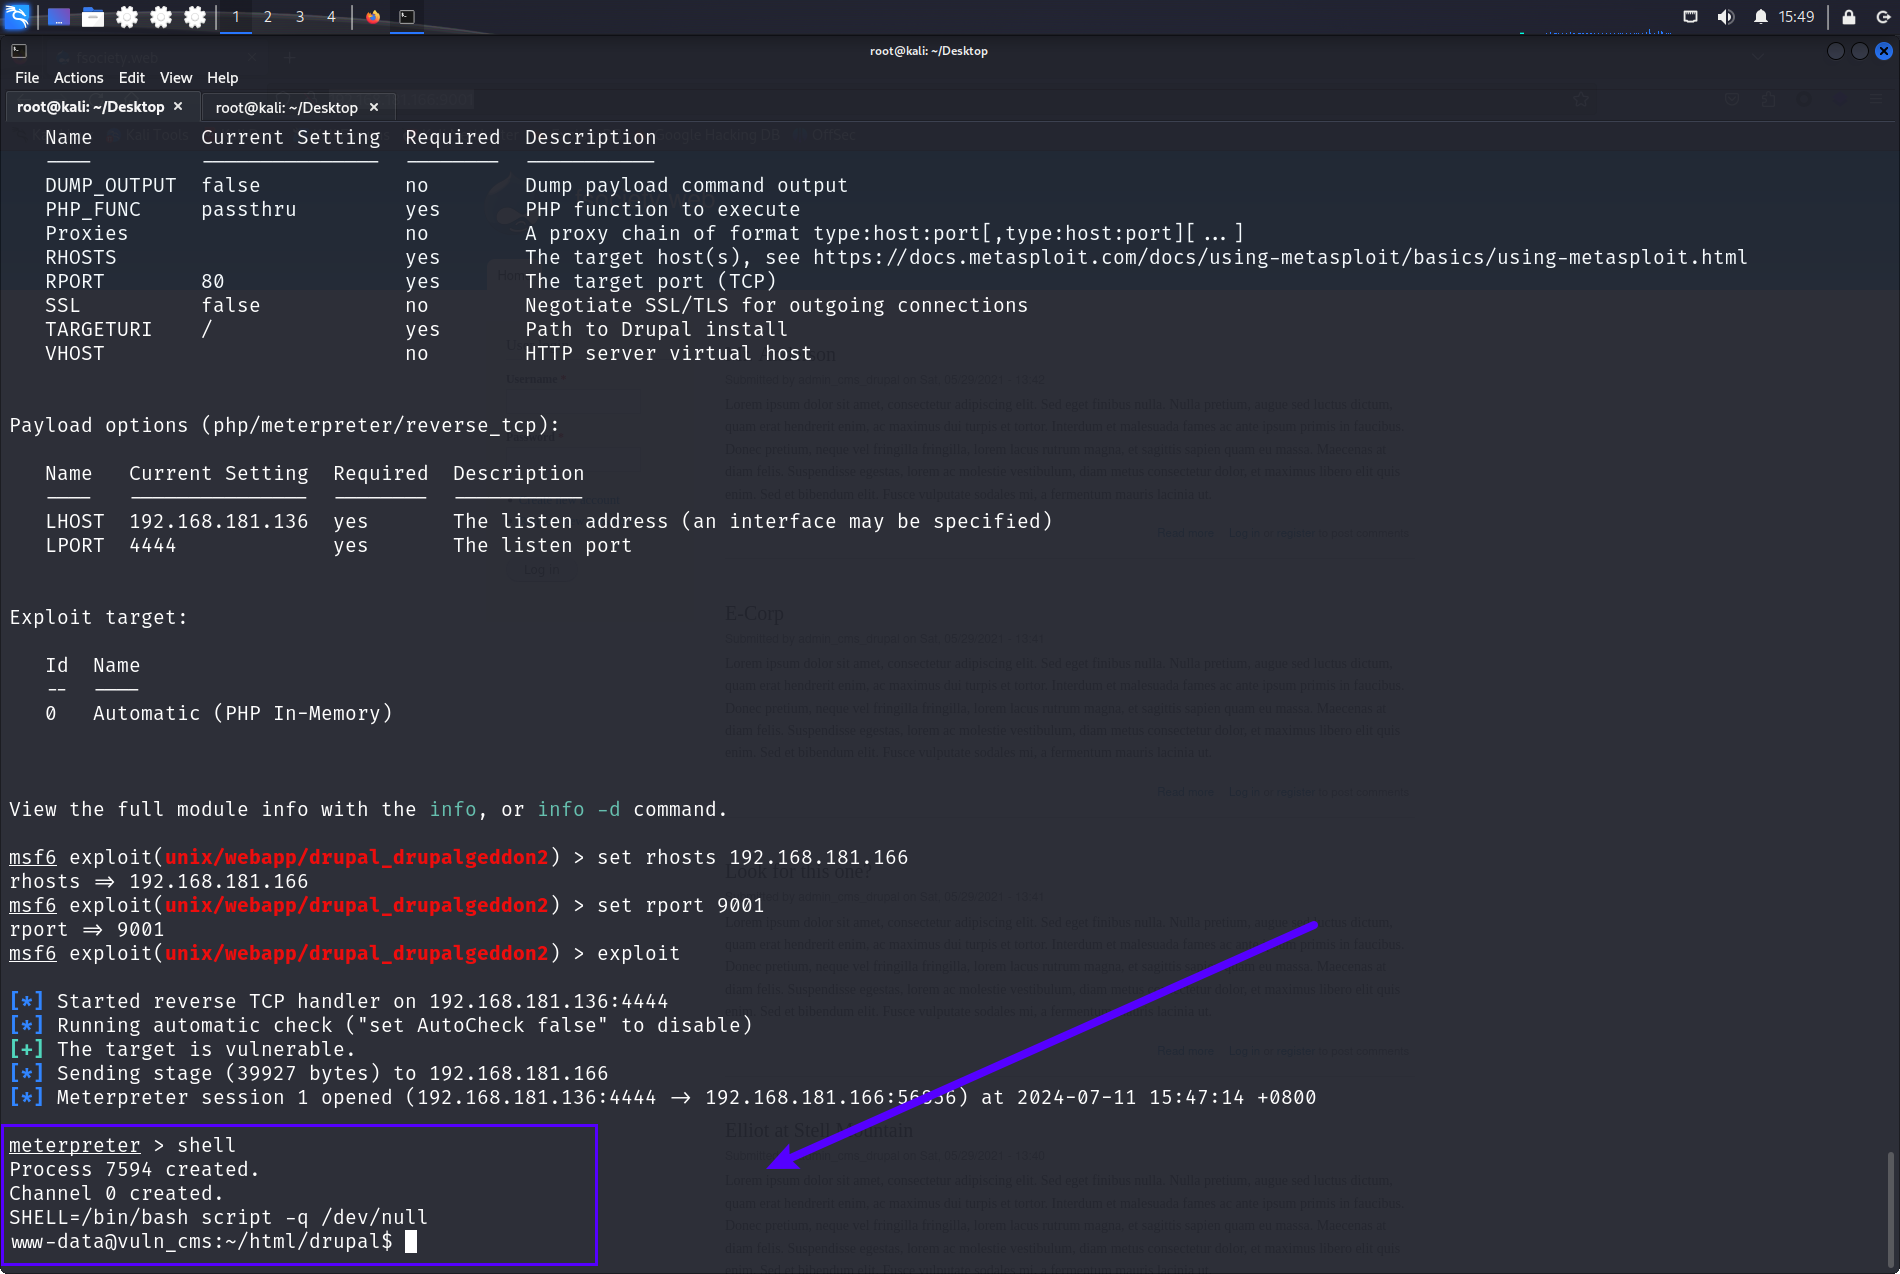Close the first terminal tab

pyautogui.click(x=178, y=106)
